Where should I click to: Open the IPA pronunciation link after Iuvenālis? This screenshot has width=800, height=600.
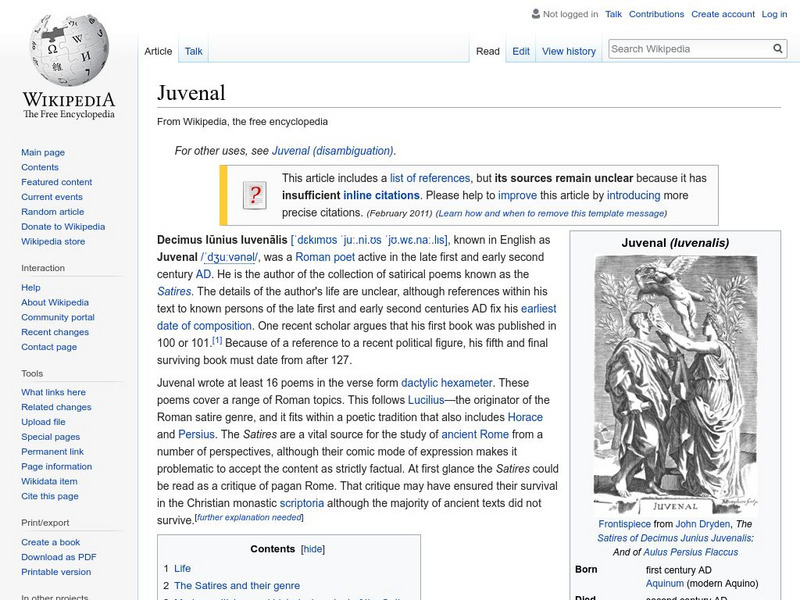369,240
